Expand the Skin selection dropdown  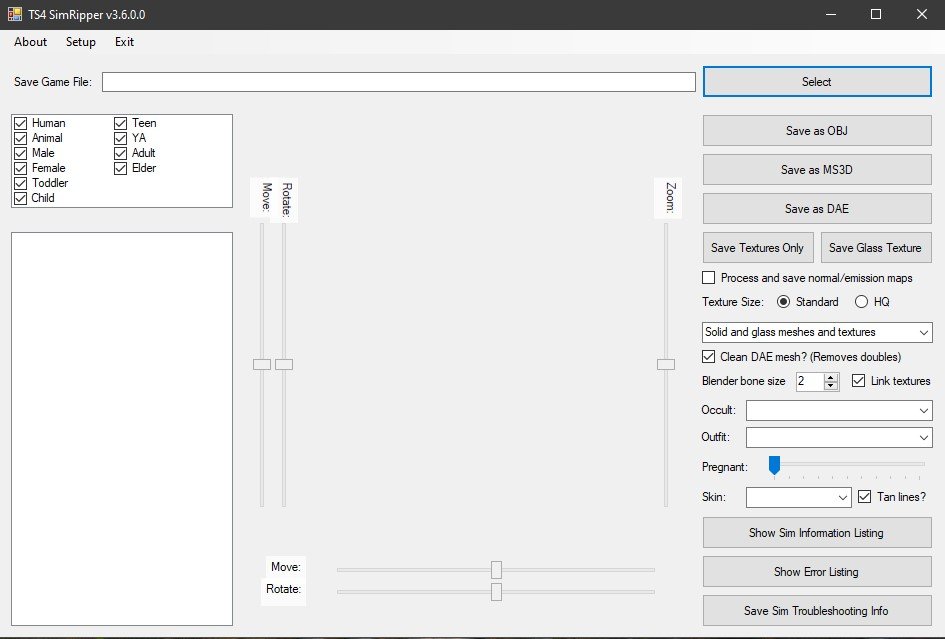pyautogui.click(x=841, y=497)
